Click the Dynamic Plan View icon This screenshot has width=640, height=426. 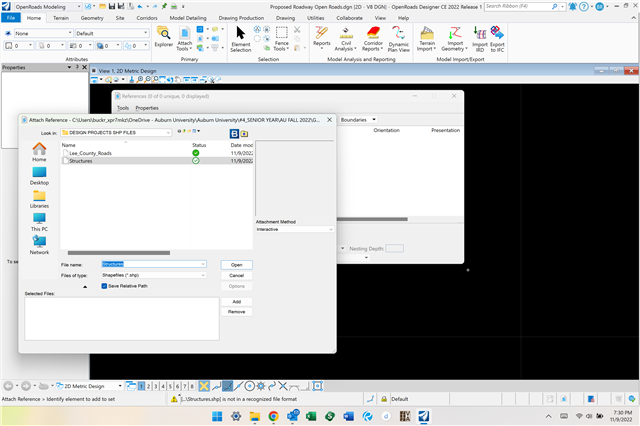398,38
